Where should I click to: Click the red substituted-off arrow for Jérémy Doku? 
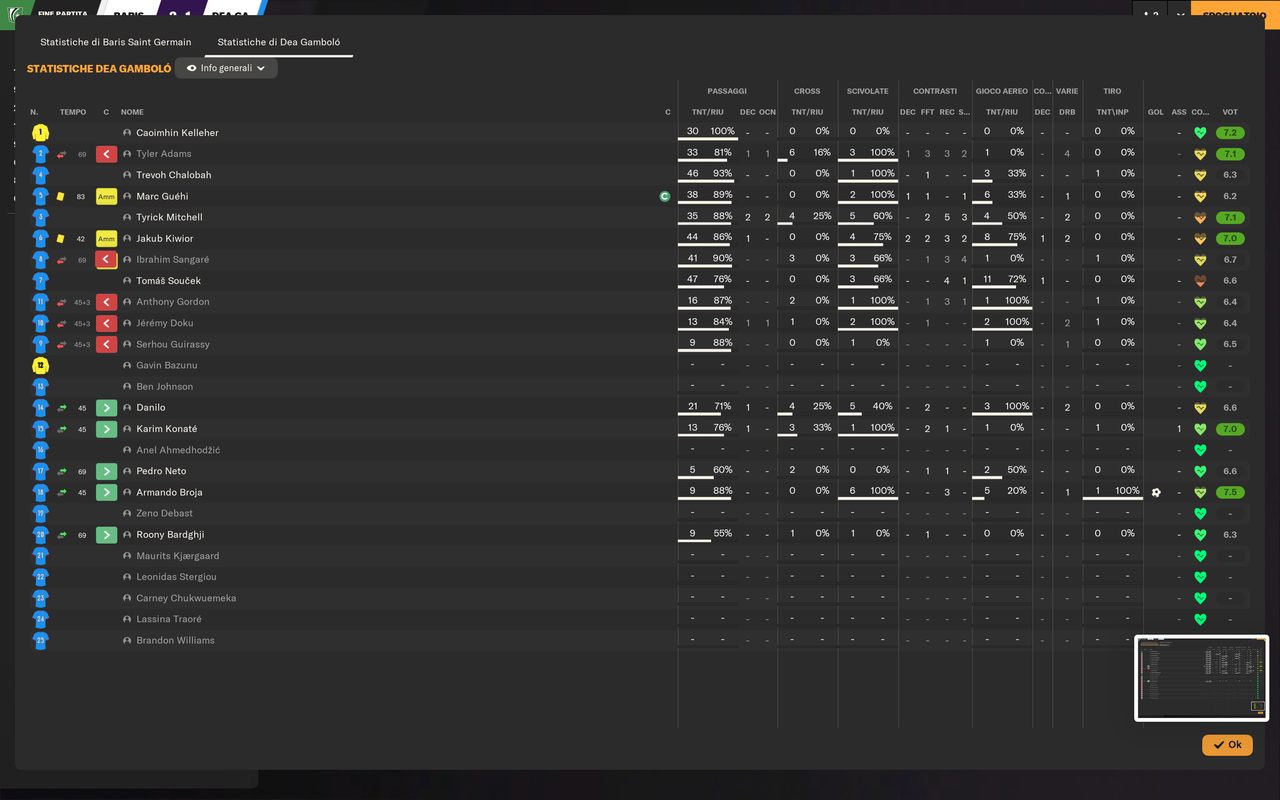[107, 323]
